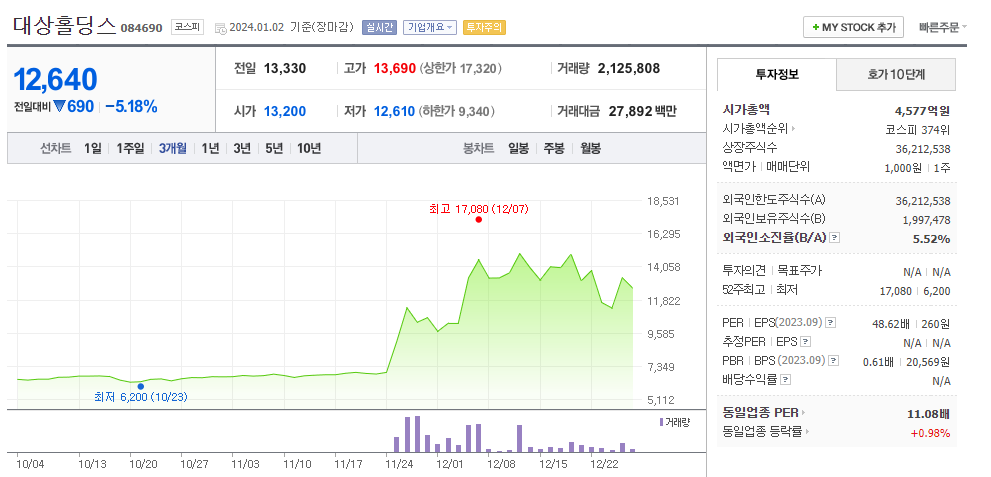Click the 고가 value 13,690
This screenshot has width=991, height=477.
click(x=394, y=68)
